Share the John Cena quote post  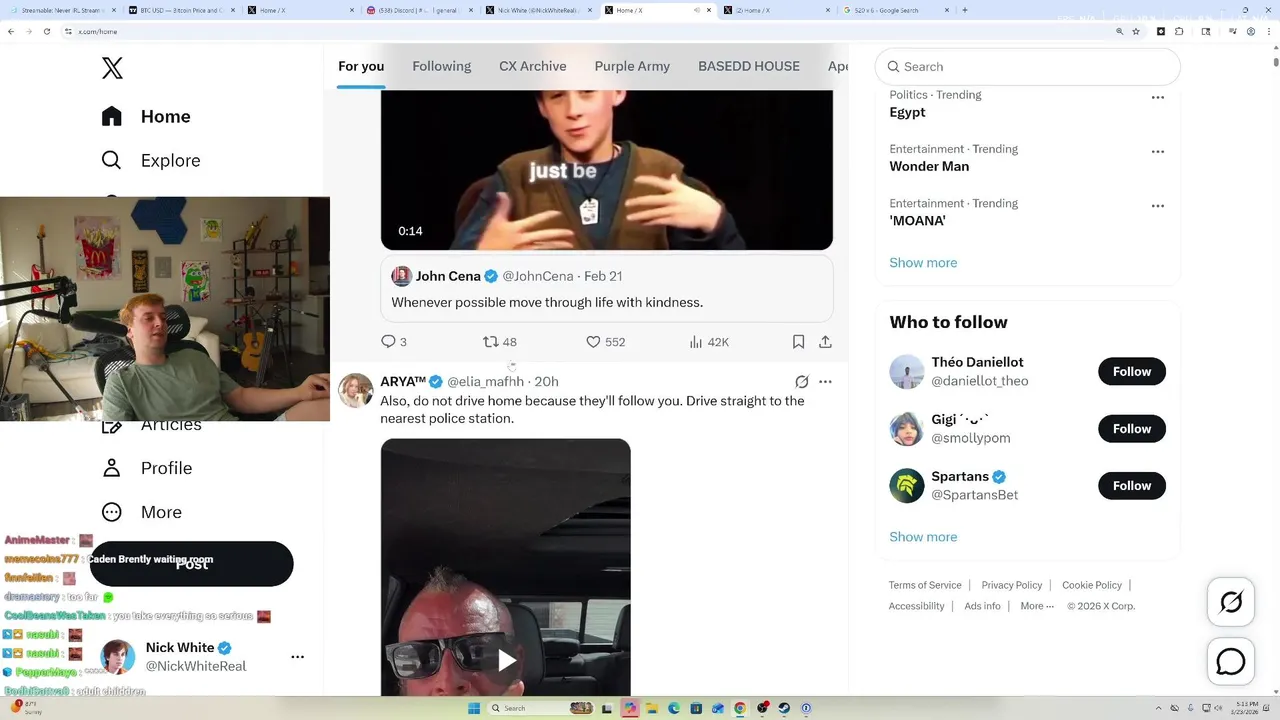[825, 342]
